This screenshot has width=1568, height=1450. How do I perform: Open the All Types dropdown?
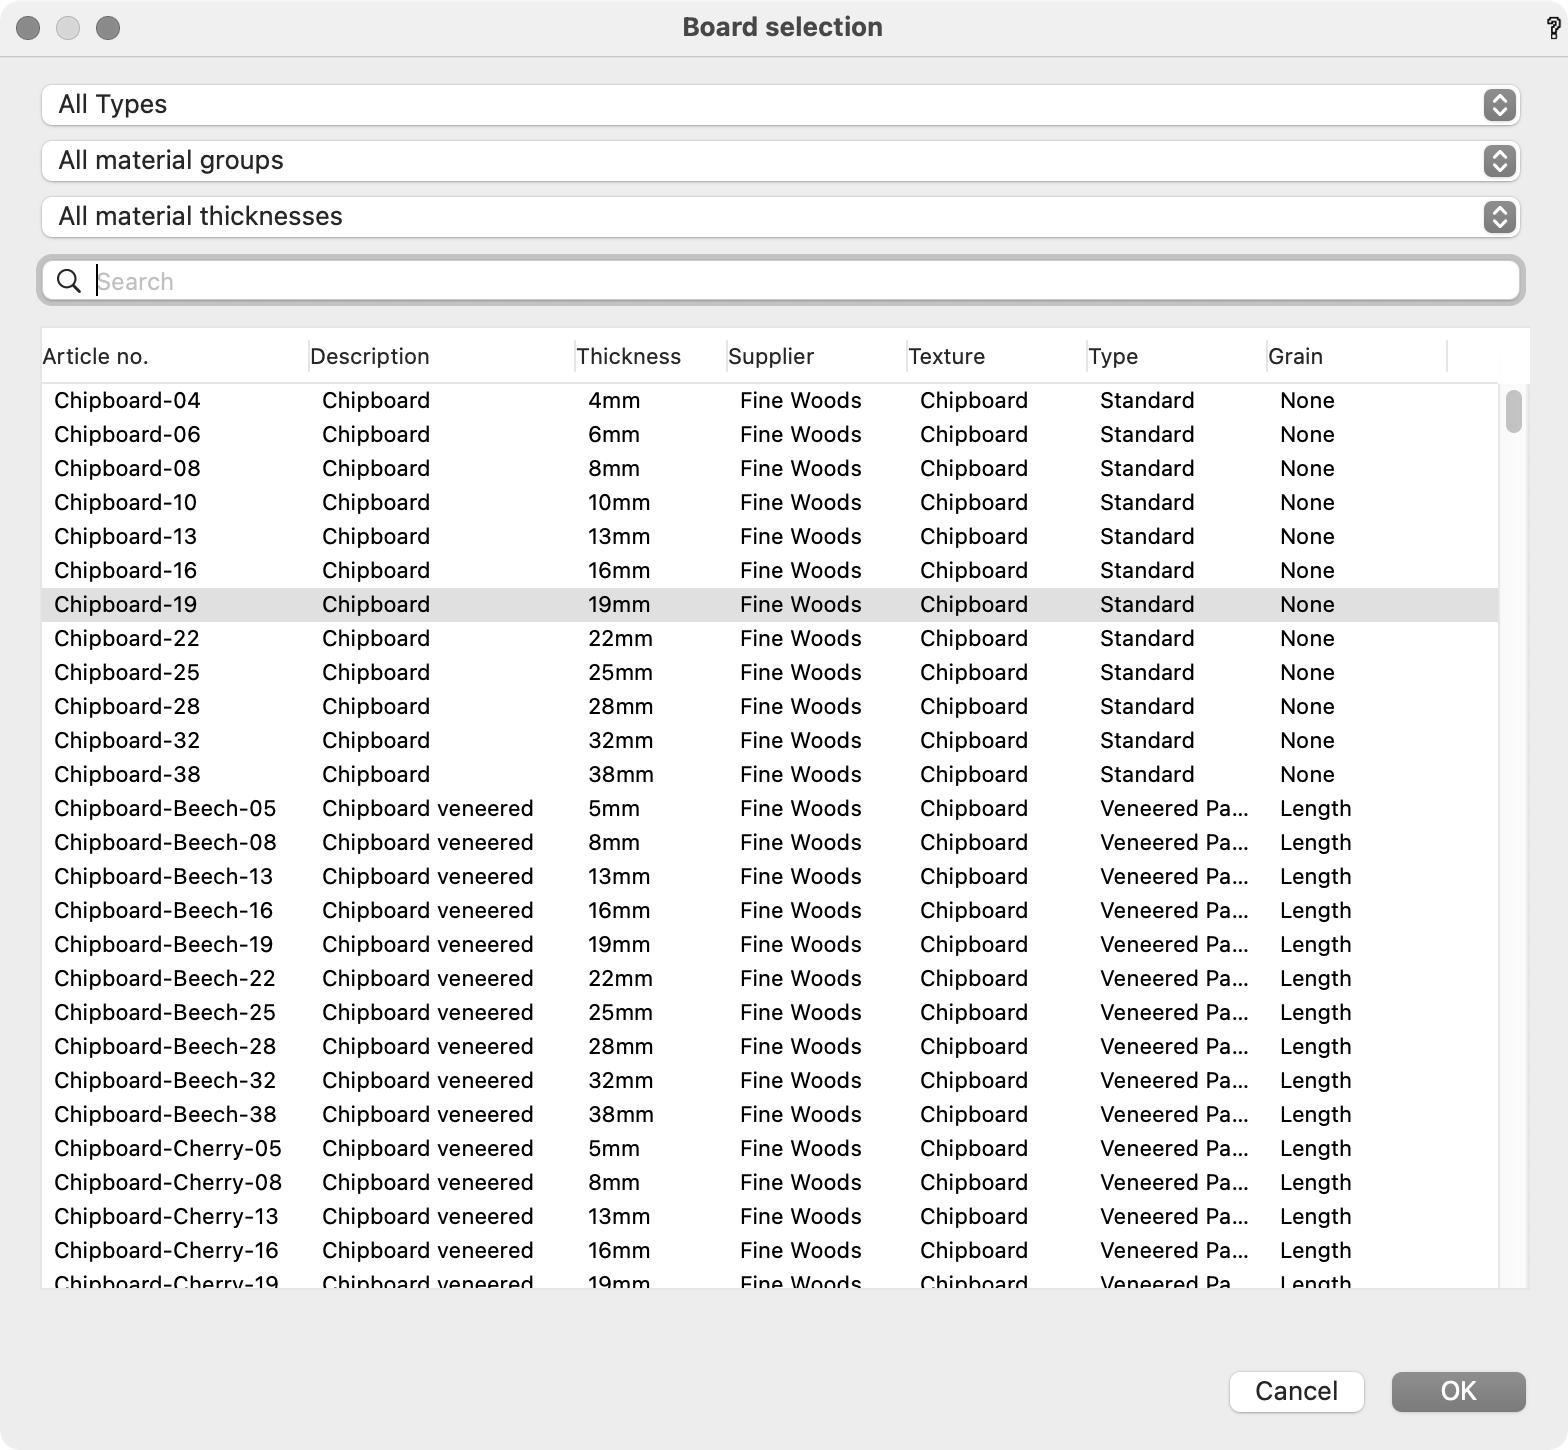(x=780, y=105)
